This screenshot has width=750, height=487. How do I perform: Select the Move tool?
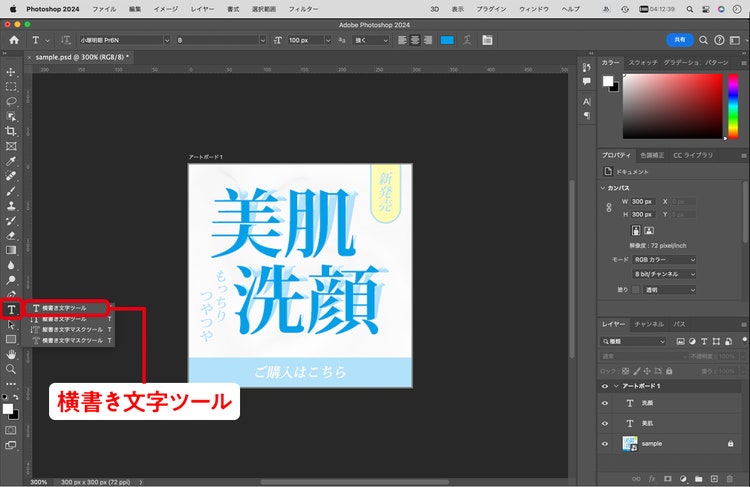coord(11,72)
